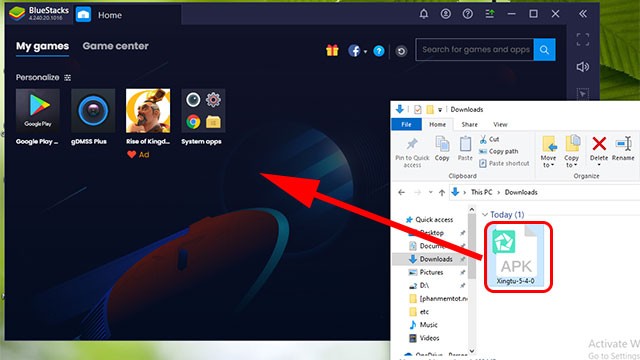Open recent locations dropdown in Explorer
This screenshot has height=360, width=640.
(x=430, y=192)
